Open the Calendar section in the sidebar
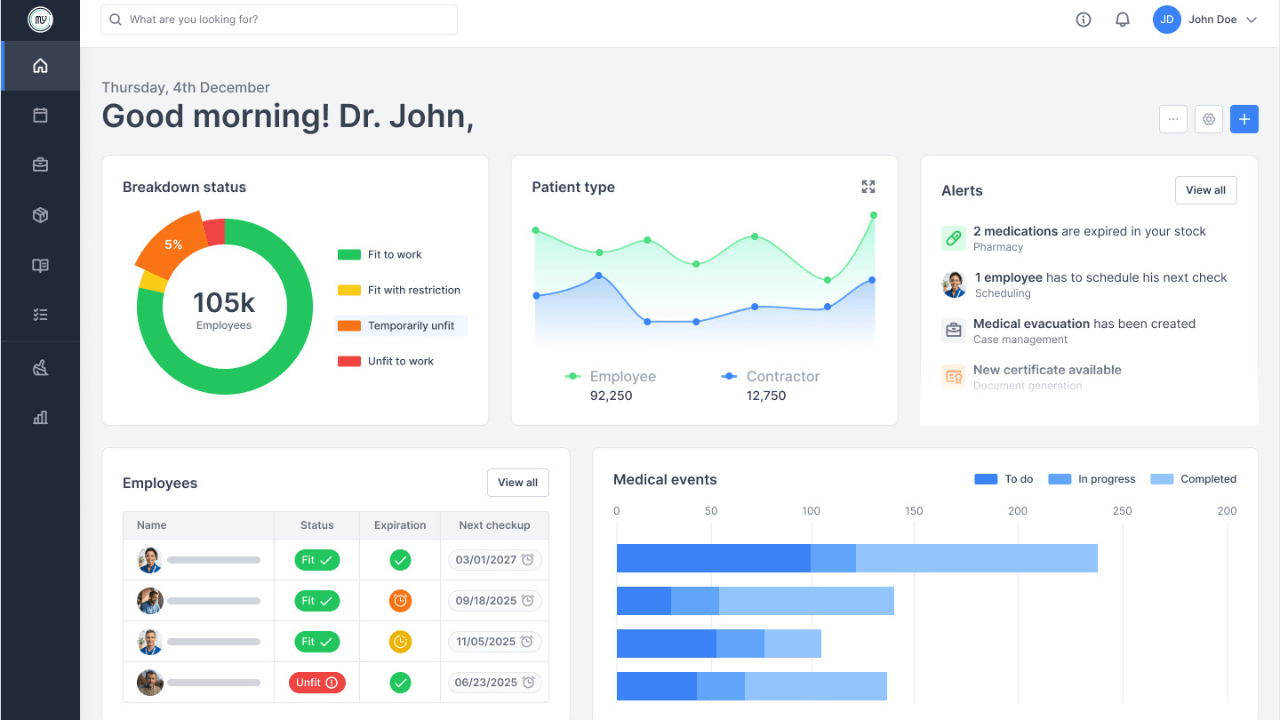Image resolution: width=1280 pixels, height=720 pixels. point(40,114)
